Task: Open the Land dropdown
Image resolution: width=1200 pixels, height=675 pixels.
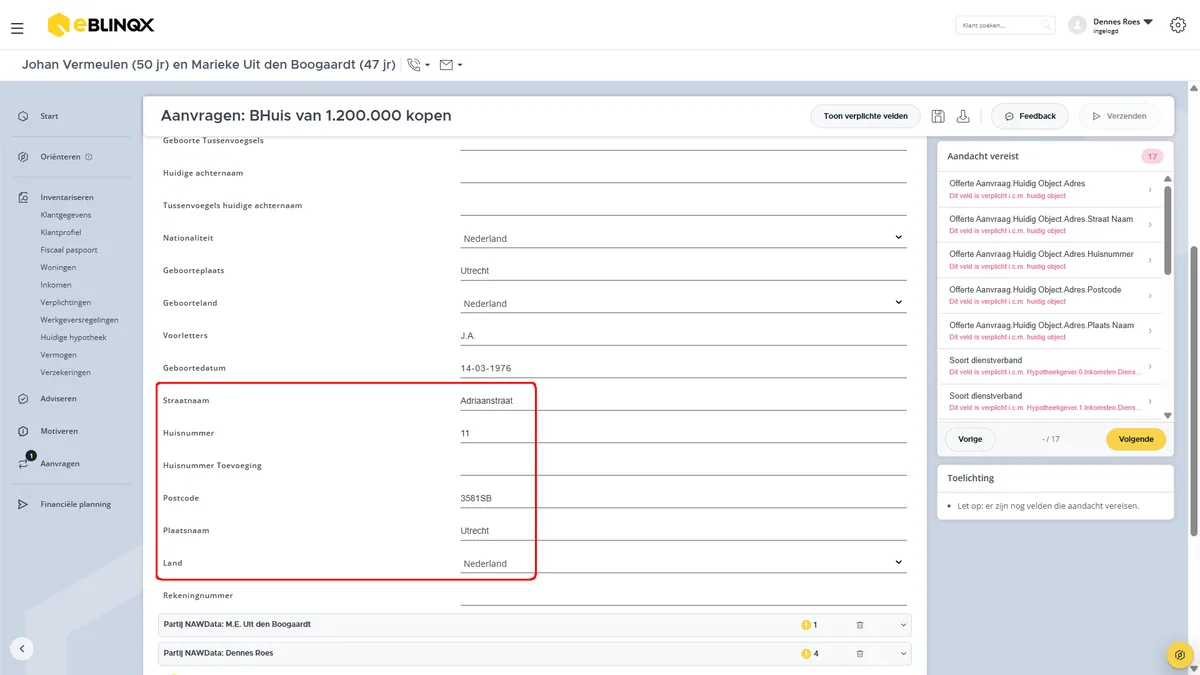Action: pos(683,563)
